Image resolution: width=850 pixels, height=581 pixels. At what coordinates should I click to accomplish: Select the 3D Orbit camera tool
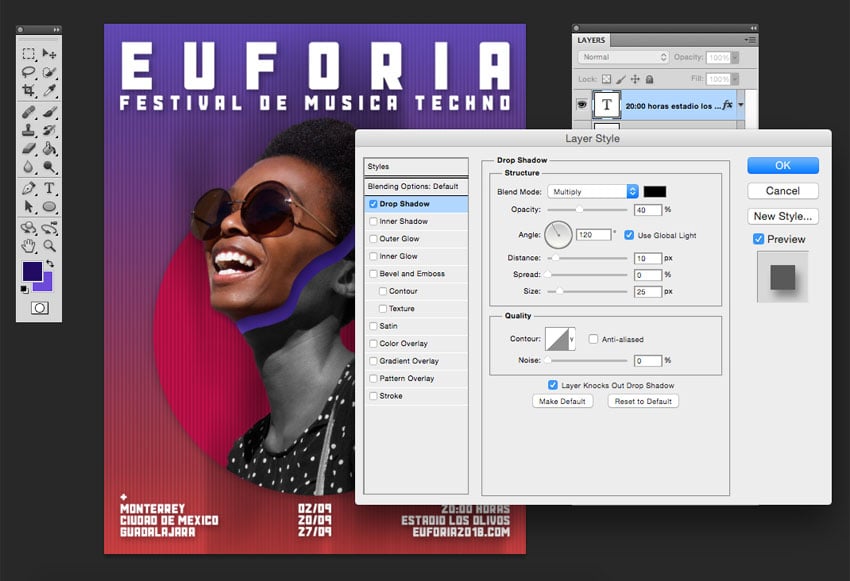[49, 228]
